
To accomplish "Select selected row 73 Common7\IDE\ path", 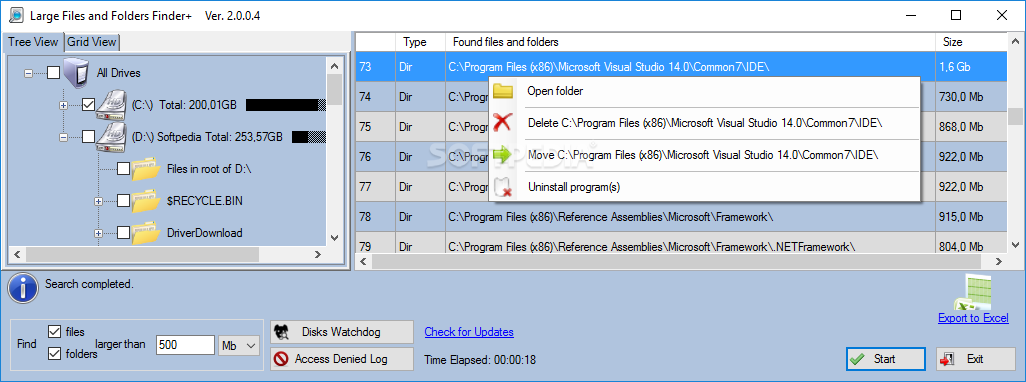I will (x=690, y=67).
